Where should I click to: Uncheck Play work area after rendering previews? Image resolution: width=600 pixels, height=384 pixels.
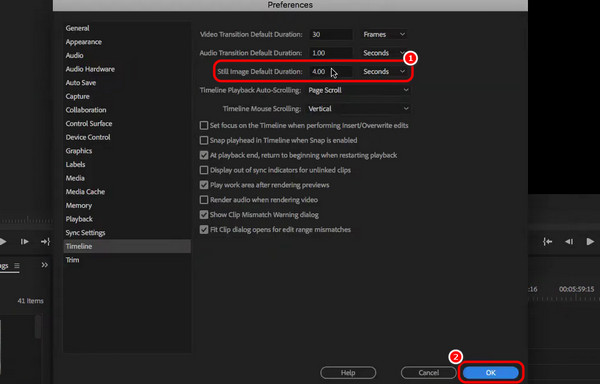[x=204, y=185]
